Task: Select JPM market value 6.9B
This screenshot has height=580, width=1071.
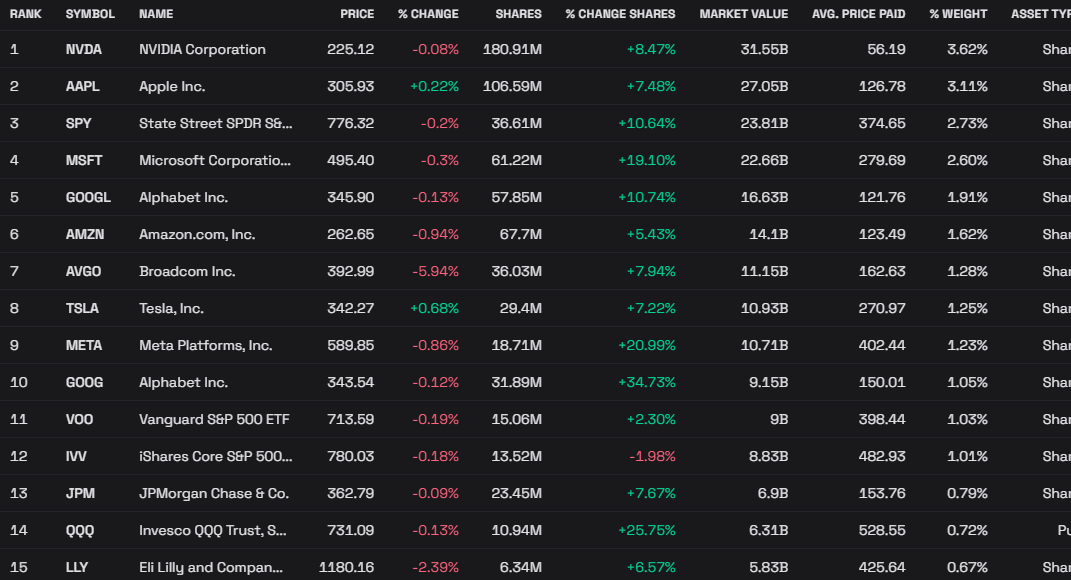Action: click(773, 493)
